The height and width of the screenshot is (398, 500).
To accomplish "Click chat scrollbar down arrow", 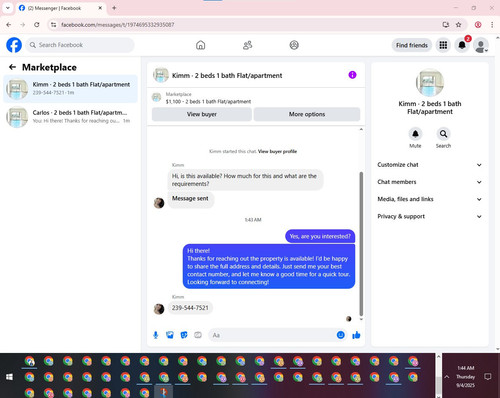I will 361,319.
